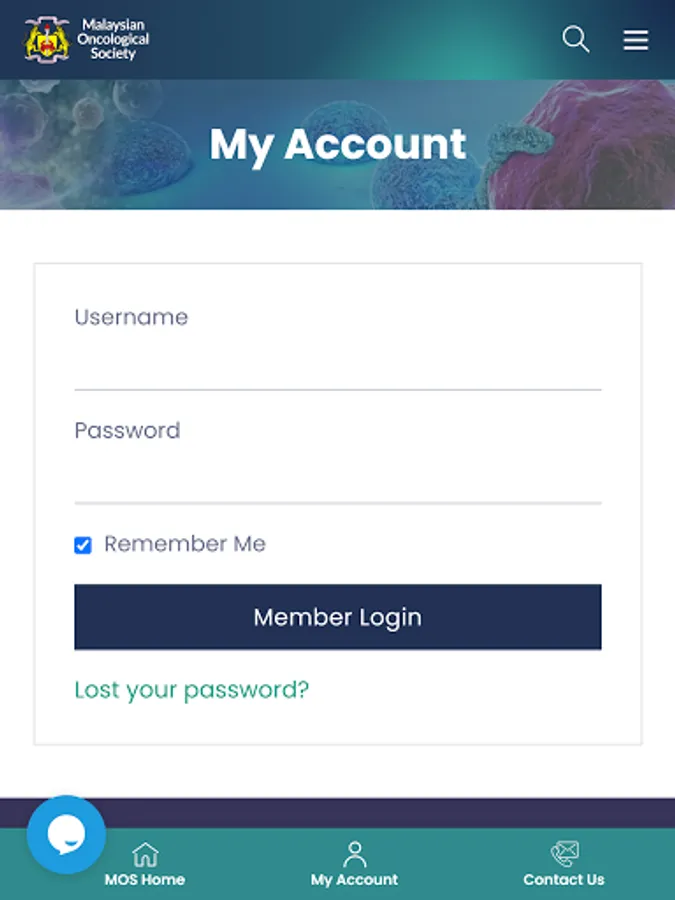Viewport: 675px width, 900px height.
Task: Tap the Contact Us envelope icon
Action: (x=565, y=854)
